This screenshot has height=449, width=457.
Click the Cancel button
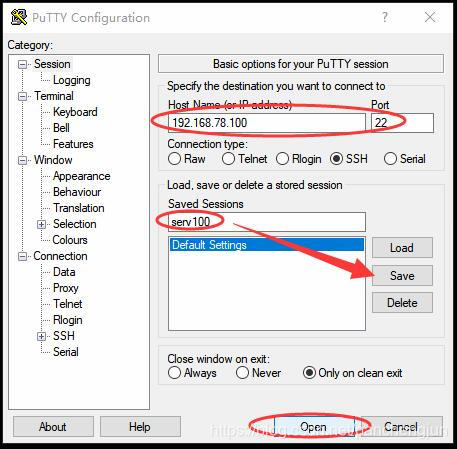coord(401,427)
